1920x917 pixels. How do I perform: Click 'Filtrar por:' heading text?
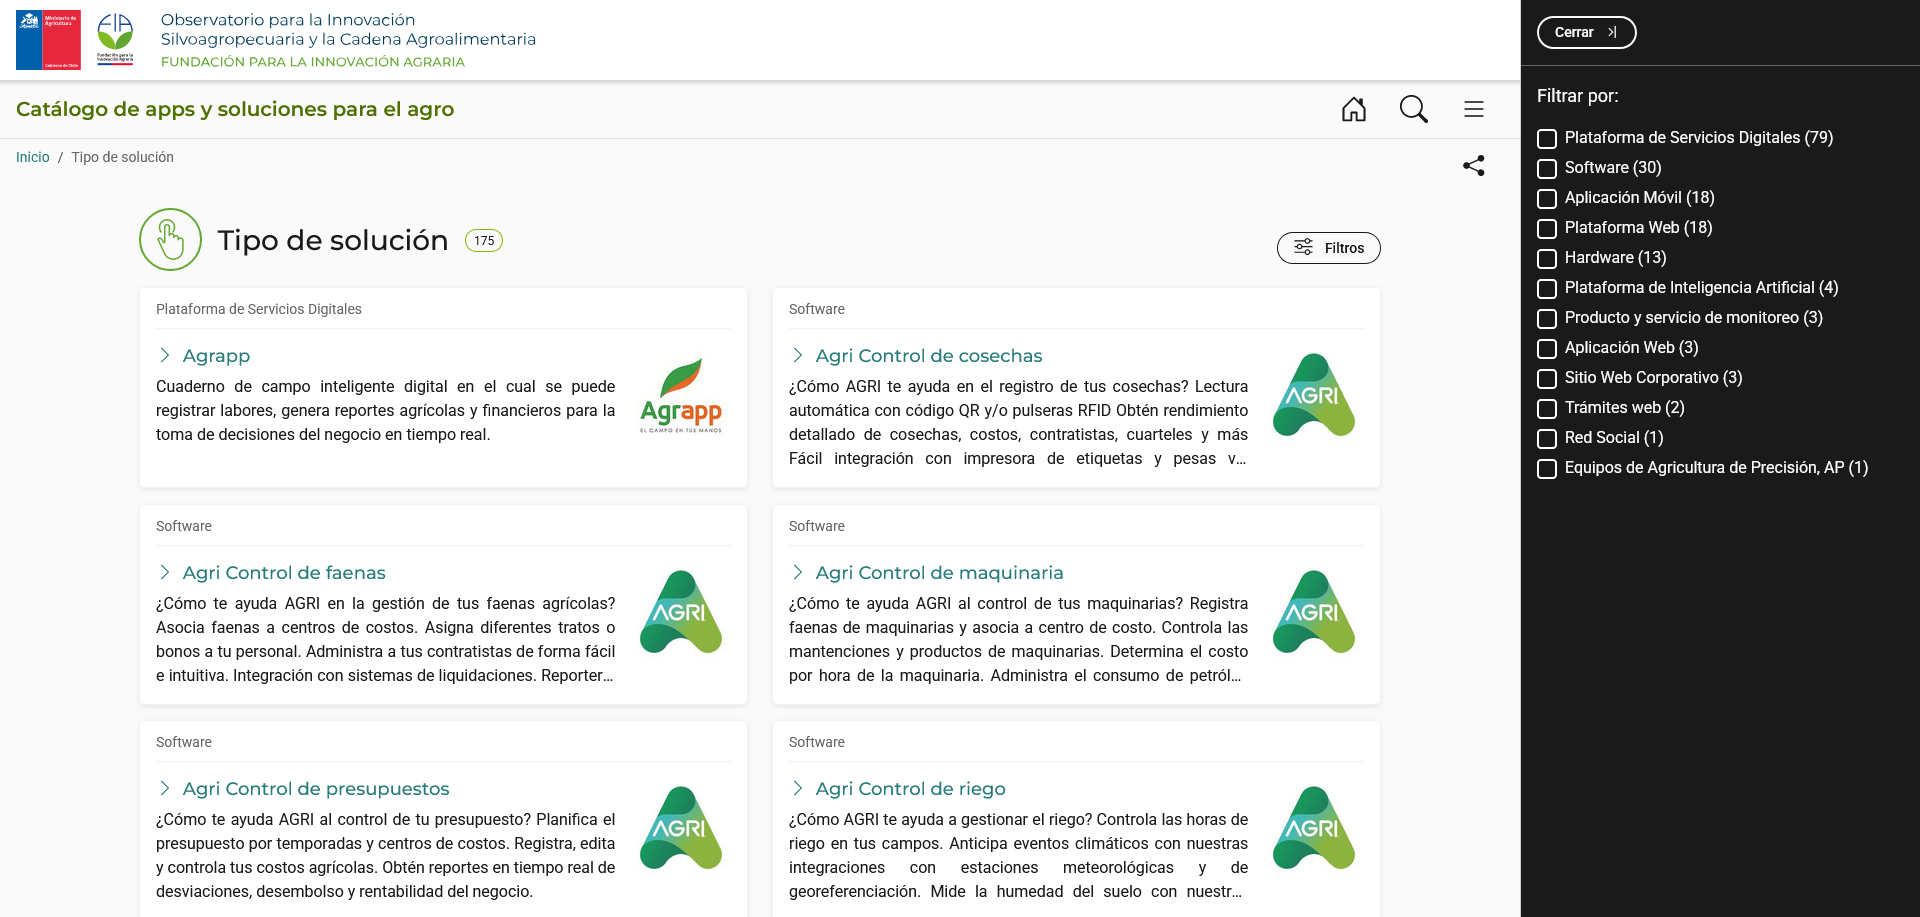[1577, 96]
